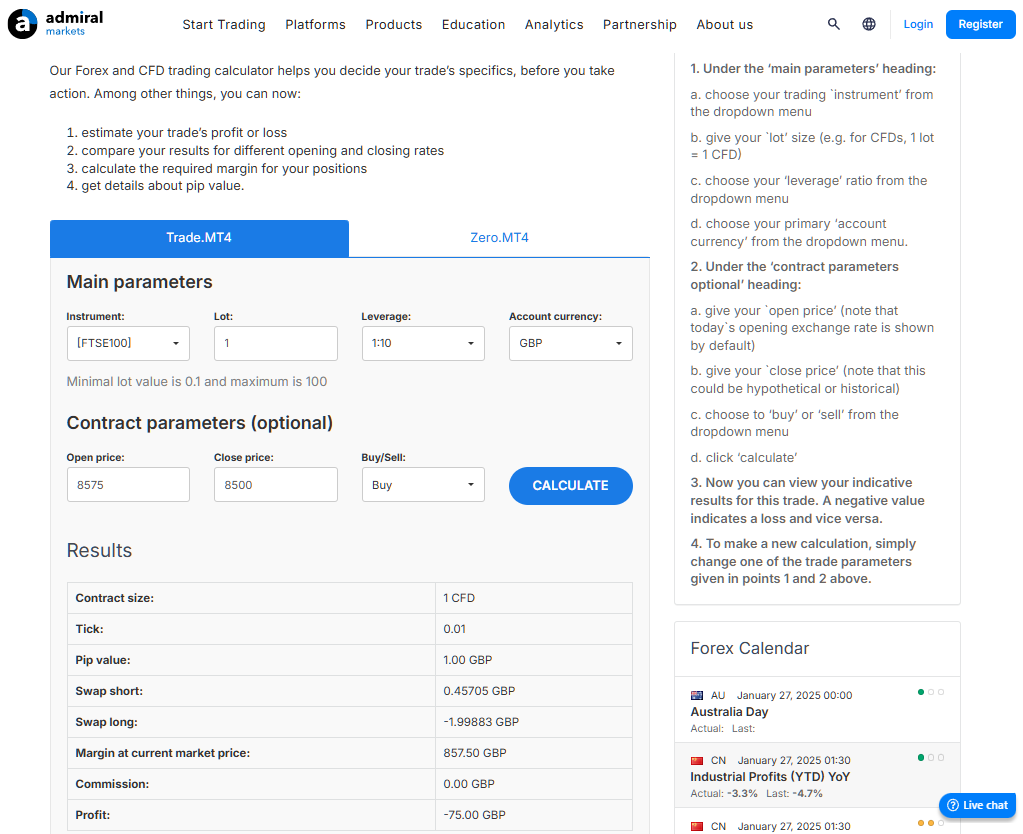This screenshot has width=1023, height=834.
Task: Expand the Instrument FTSE100 dropdown
Action: pyautogui.click(x=128, y=343)
